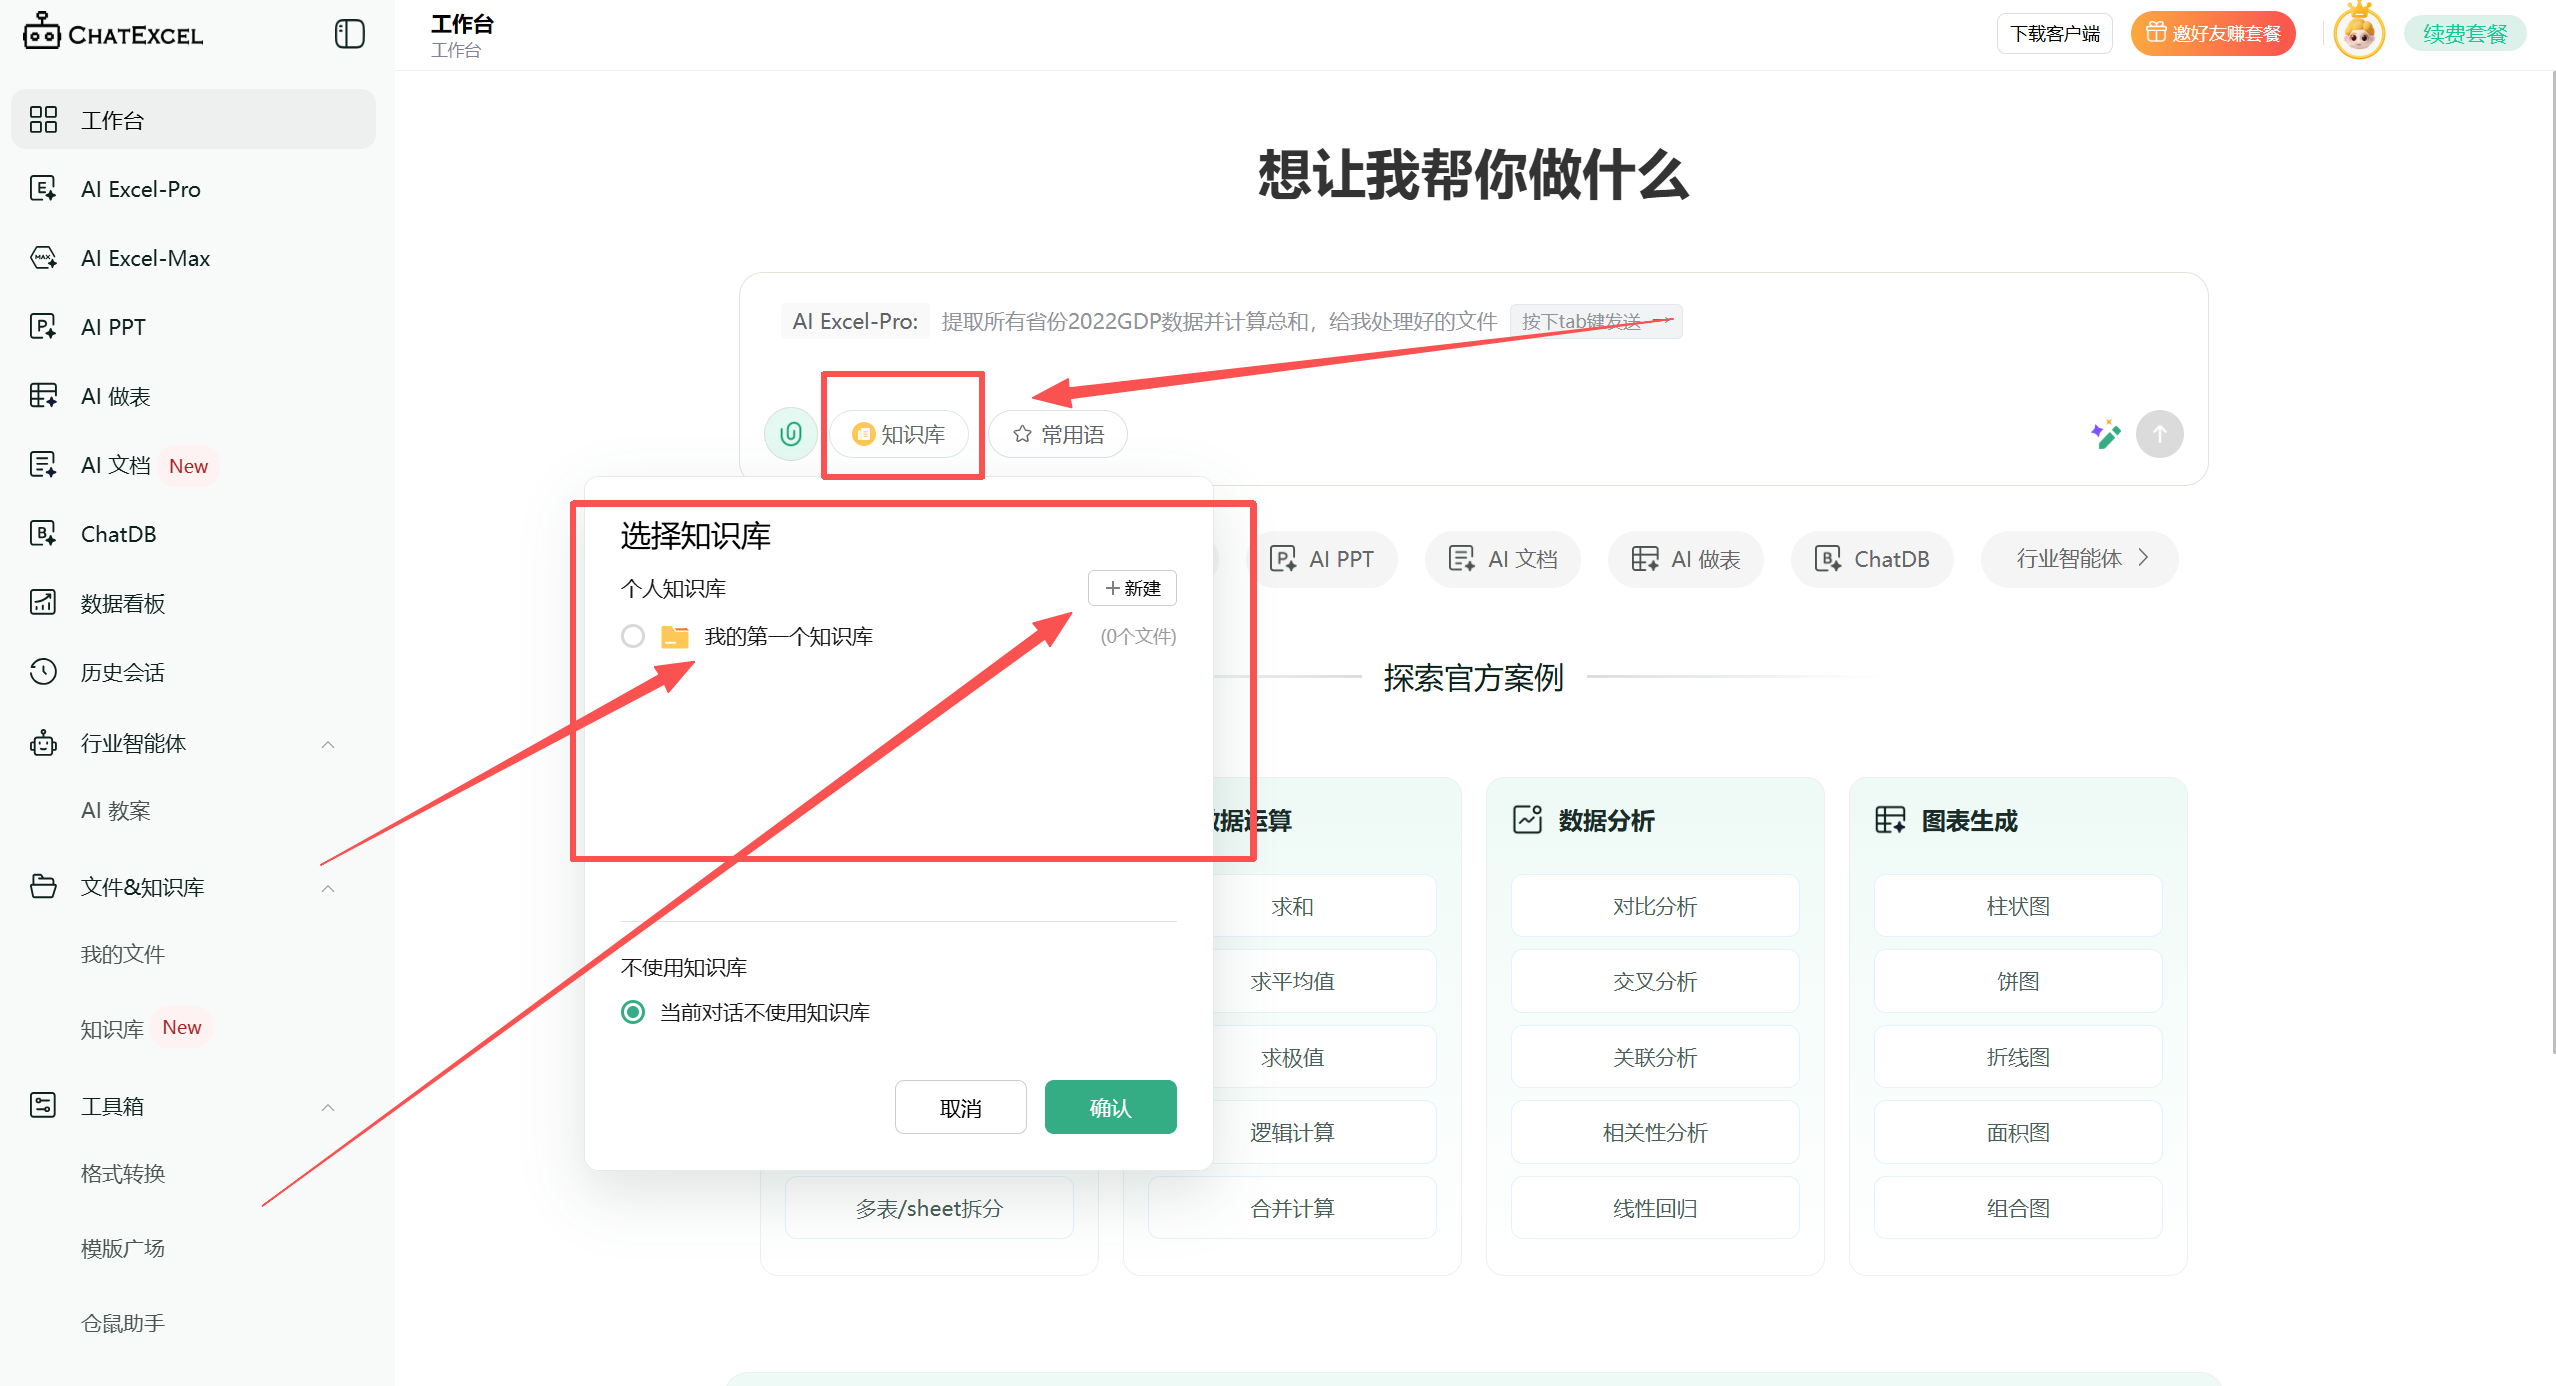The width and height of the screenshot is (2556, 1386).
Task: Click the AI 文档 sidebar icon
Action: [43, 464]
